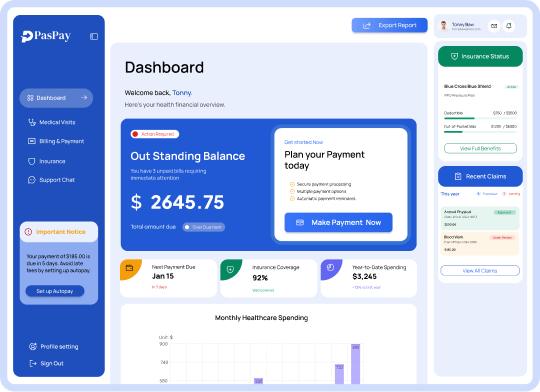Click the Sign Out door icon
This screenshot has width=540, height=392.
33,363
